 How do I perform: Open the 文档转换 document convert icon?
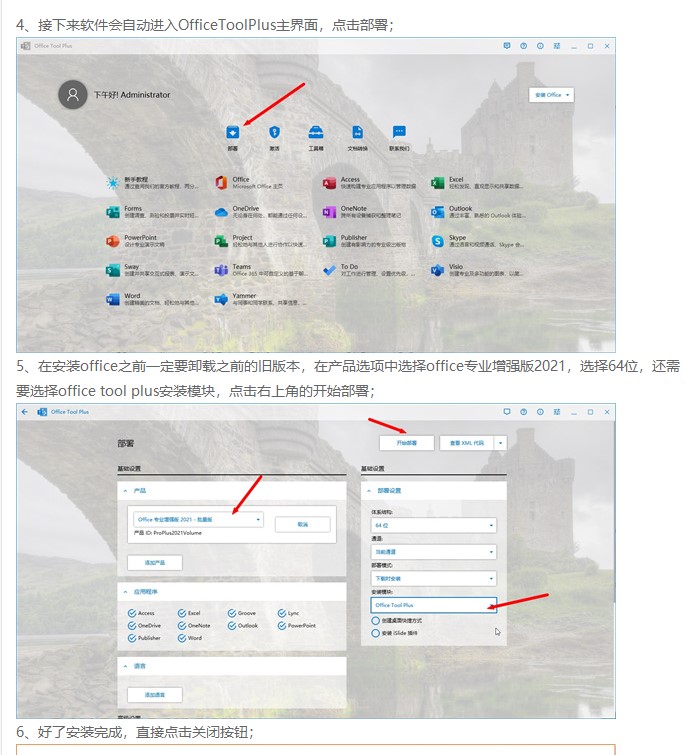coord(358,132)
